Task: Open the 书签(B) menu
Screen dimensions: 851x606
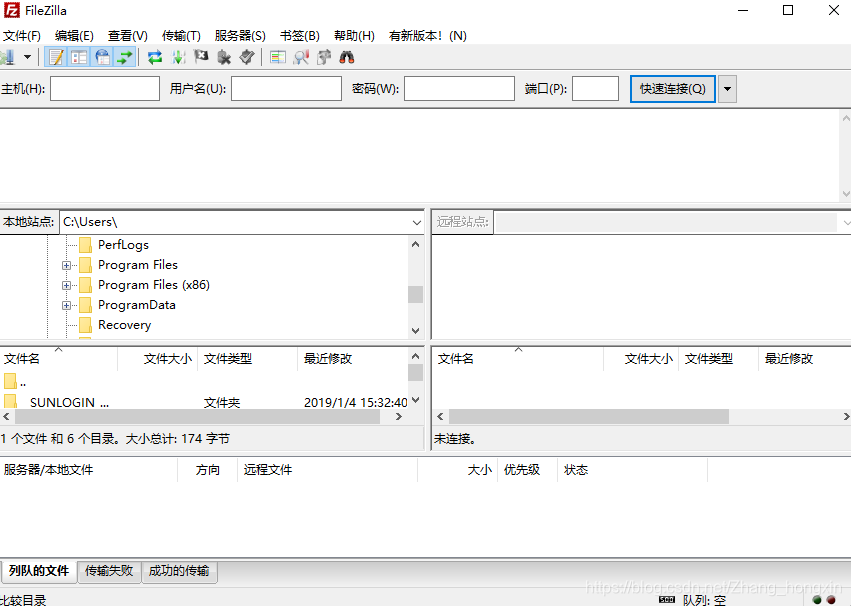Action: click(x=300, y=36)
